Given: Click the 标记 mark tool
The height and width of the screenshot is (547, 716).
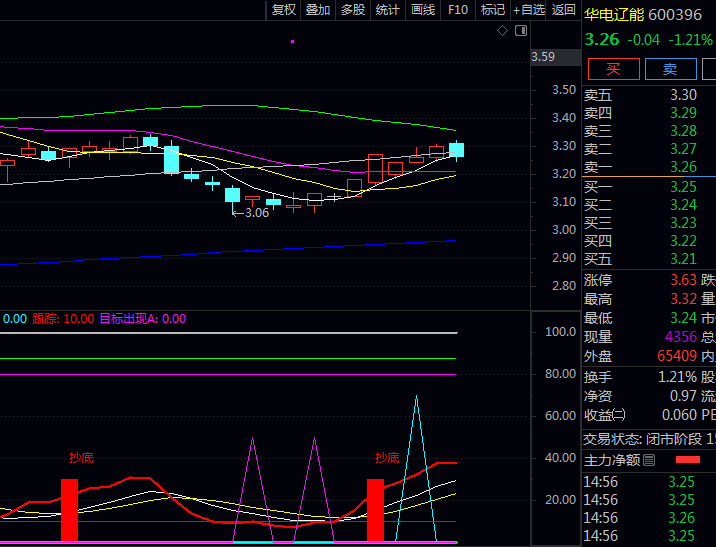Looking at the screenshot, I should click(492, 10).
